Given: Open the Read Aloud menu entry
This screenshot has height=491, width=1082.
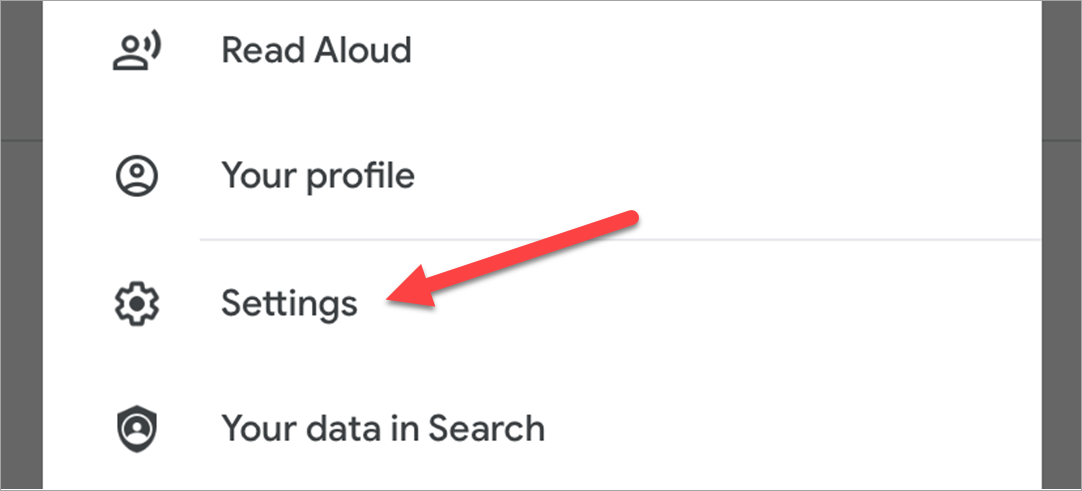Looking at the screenshot, I should [x=316, y=50].
